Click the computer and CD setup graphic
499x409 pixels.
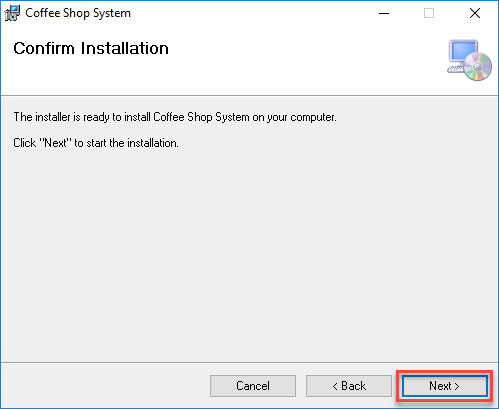tap(469, 60)
